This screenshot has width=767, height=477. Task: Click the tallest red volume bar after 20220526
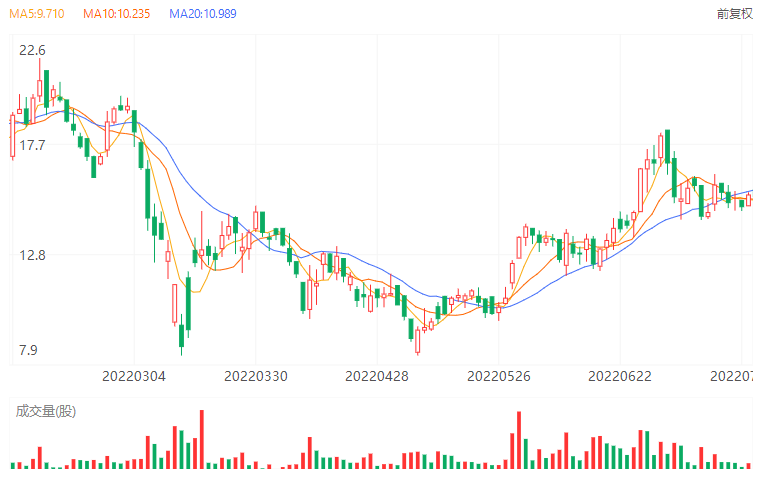[x=519, y=440]
